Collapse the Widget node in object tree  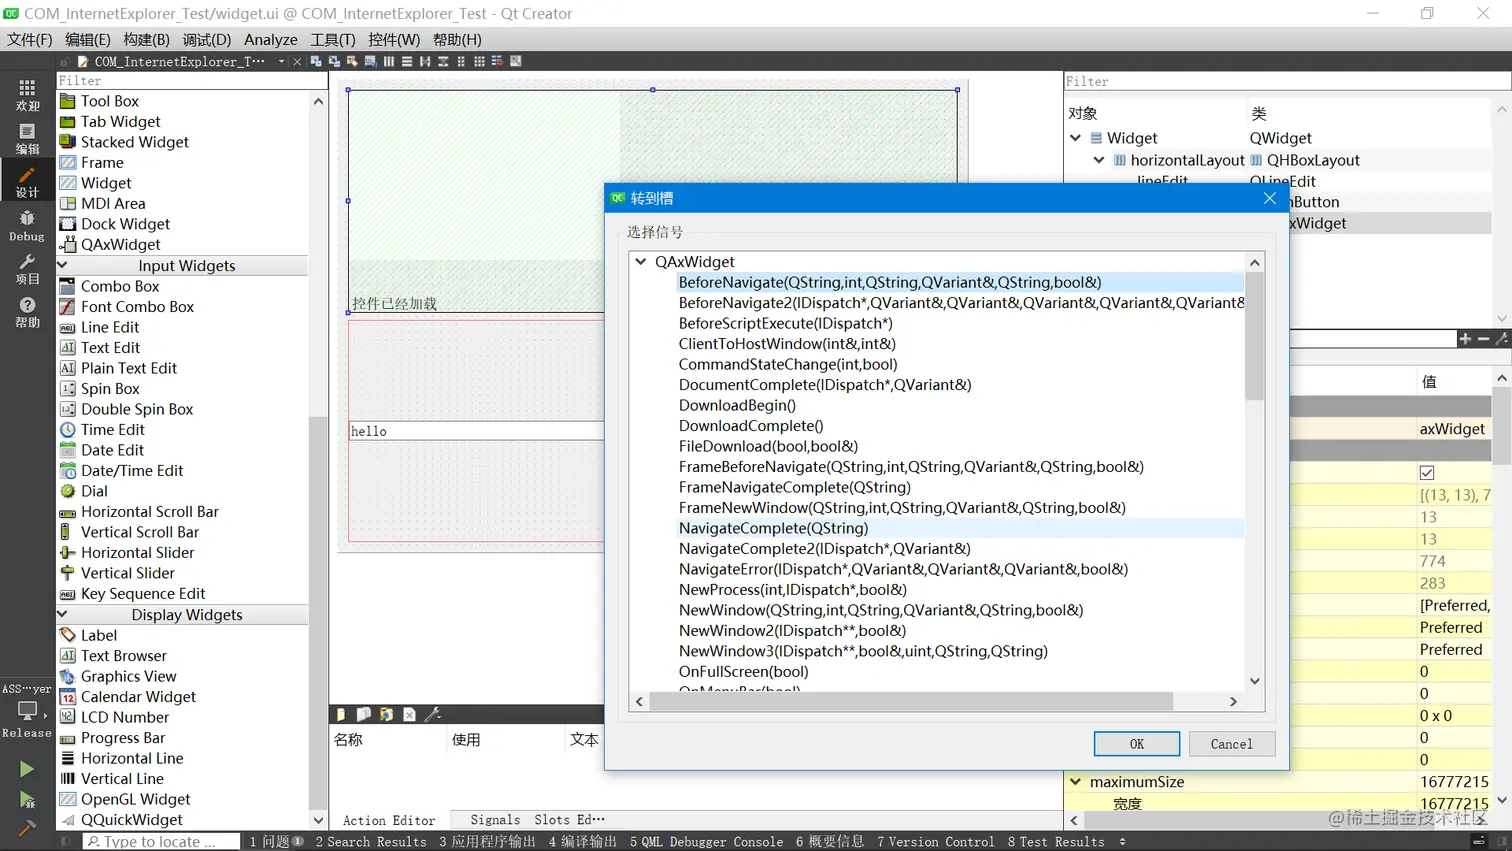click(1075, 138)
